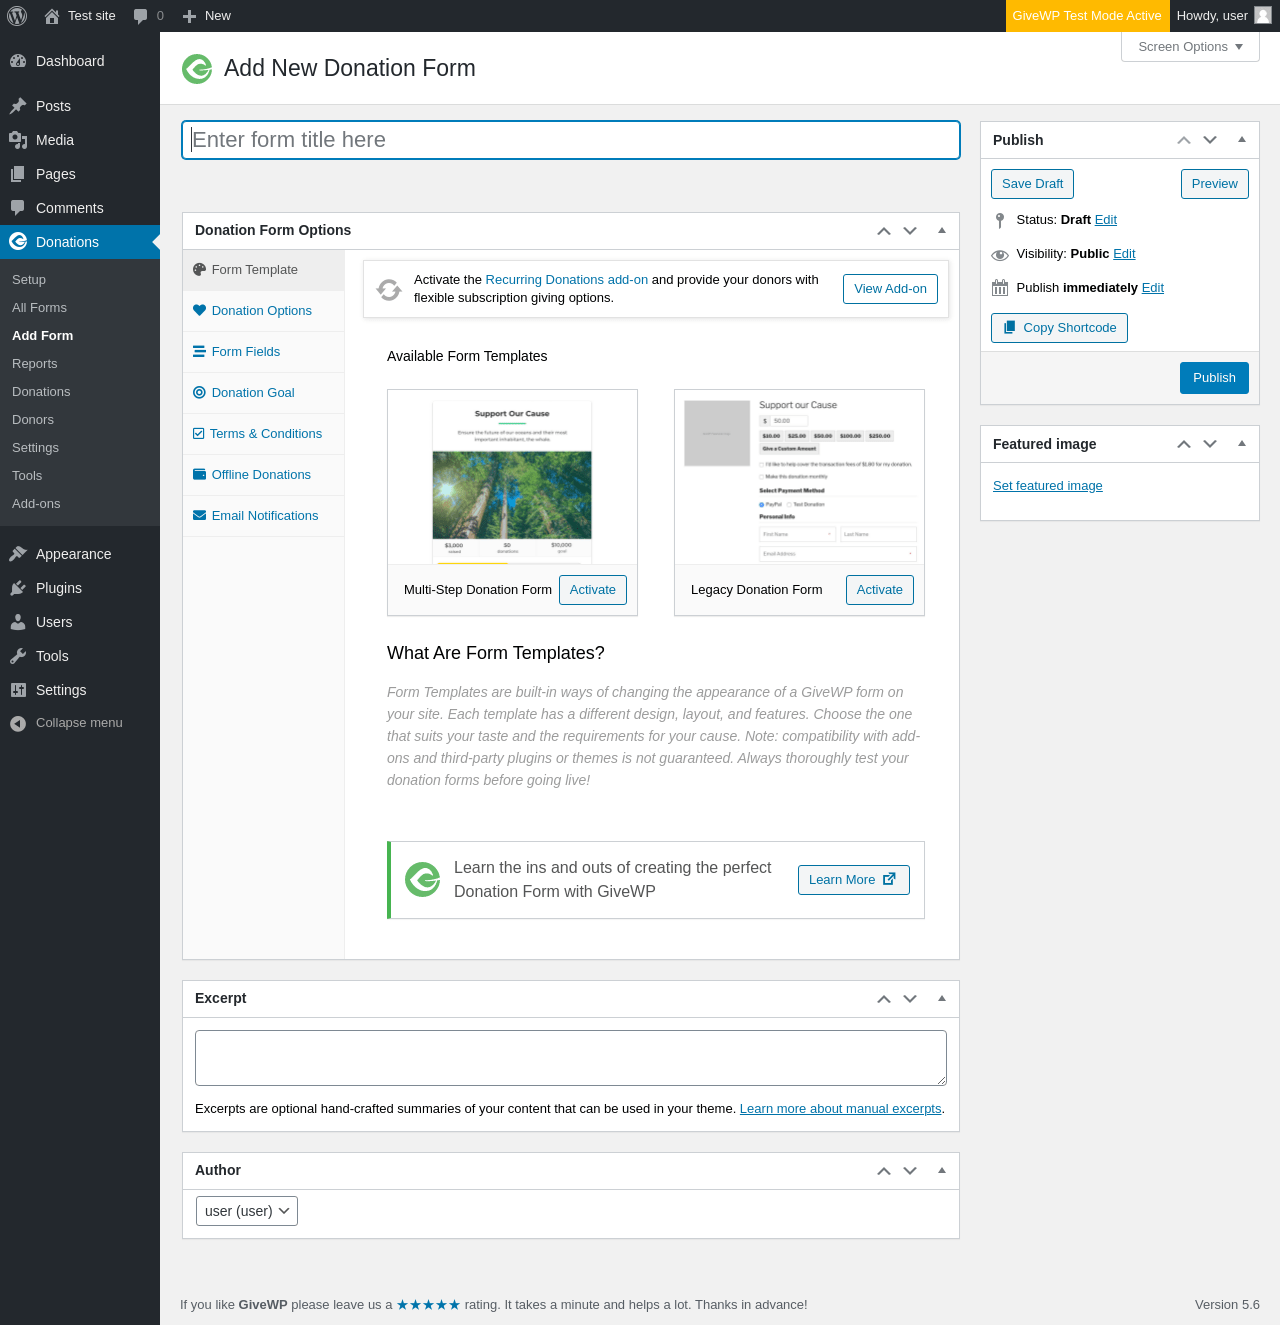Activate the Multi-Step Donation Form template

pyautogui.click(x=593, y=590)
